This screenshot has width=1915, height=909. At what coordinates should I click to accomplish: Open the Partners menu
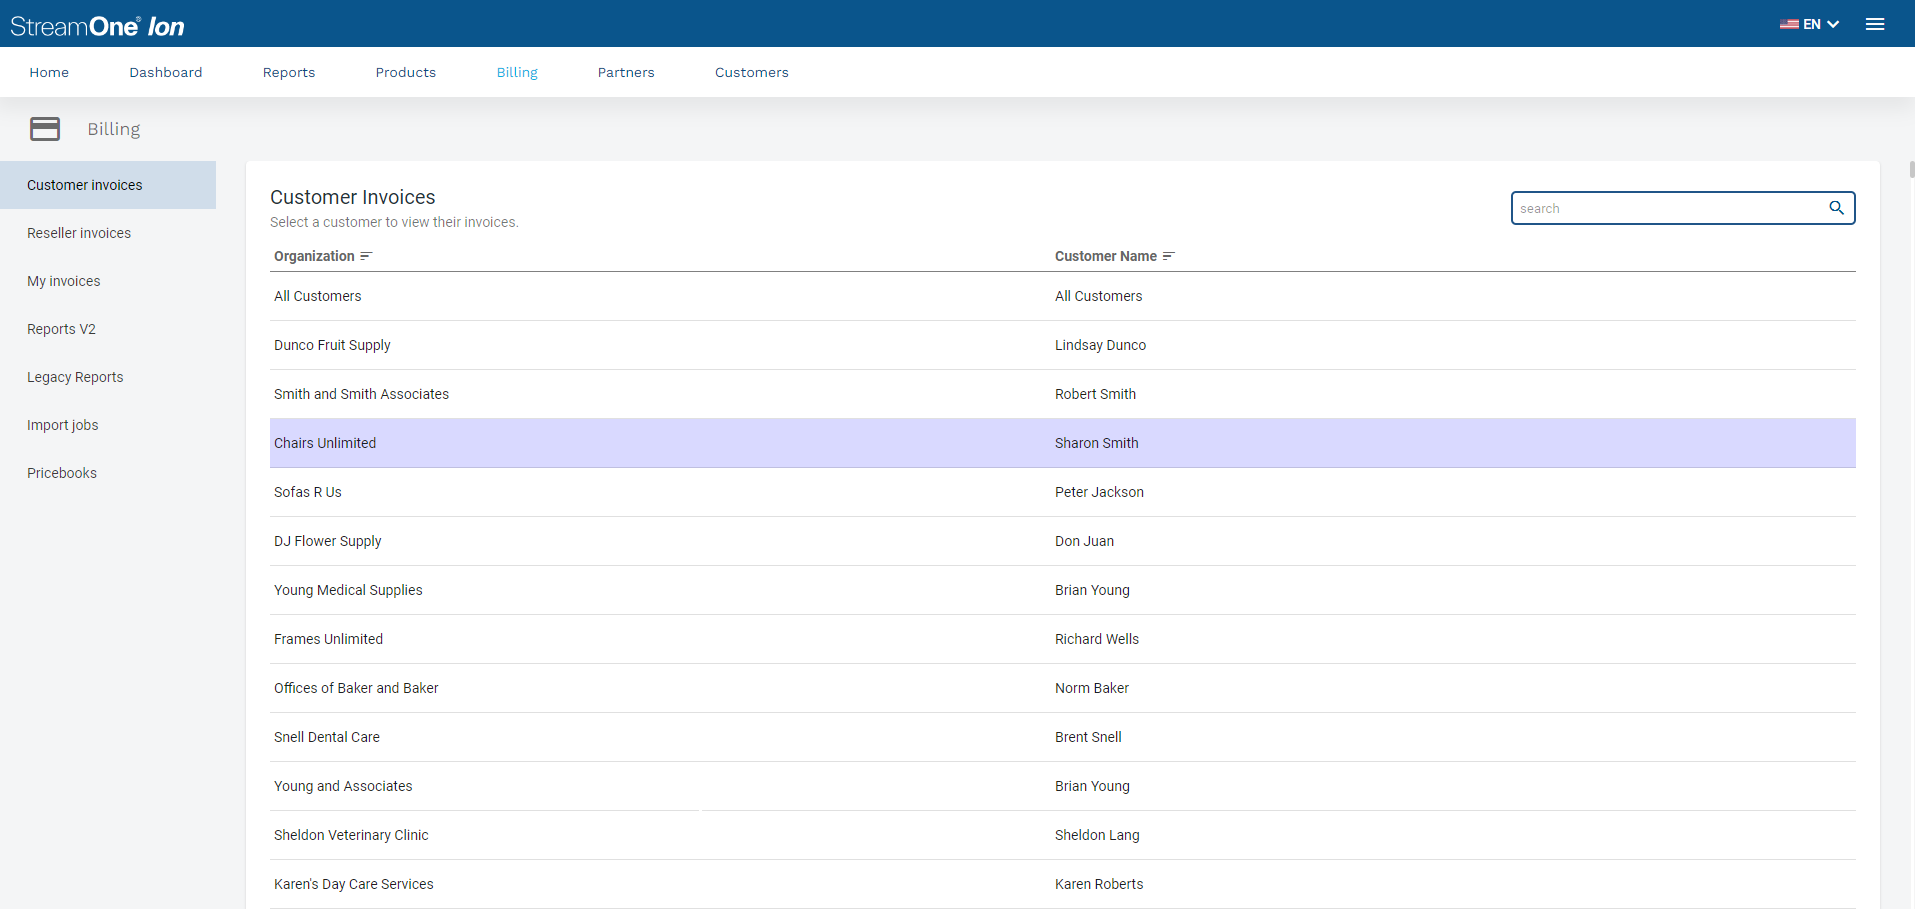[626, 72]
